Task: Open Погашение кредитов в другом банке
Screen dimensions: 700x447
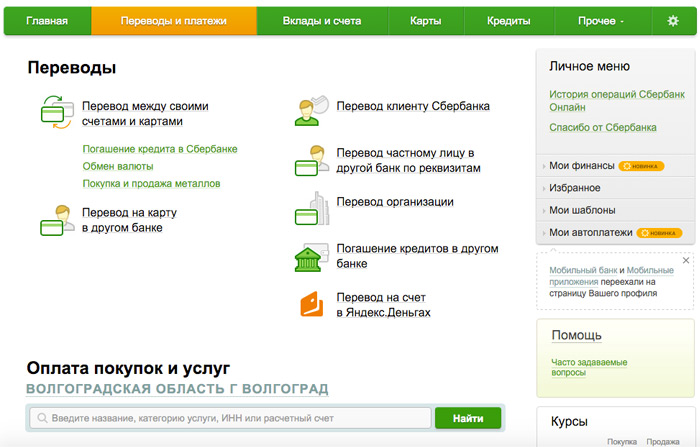Action: 417,256
